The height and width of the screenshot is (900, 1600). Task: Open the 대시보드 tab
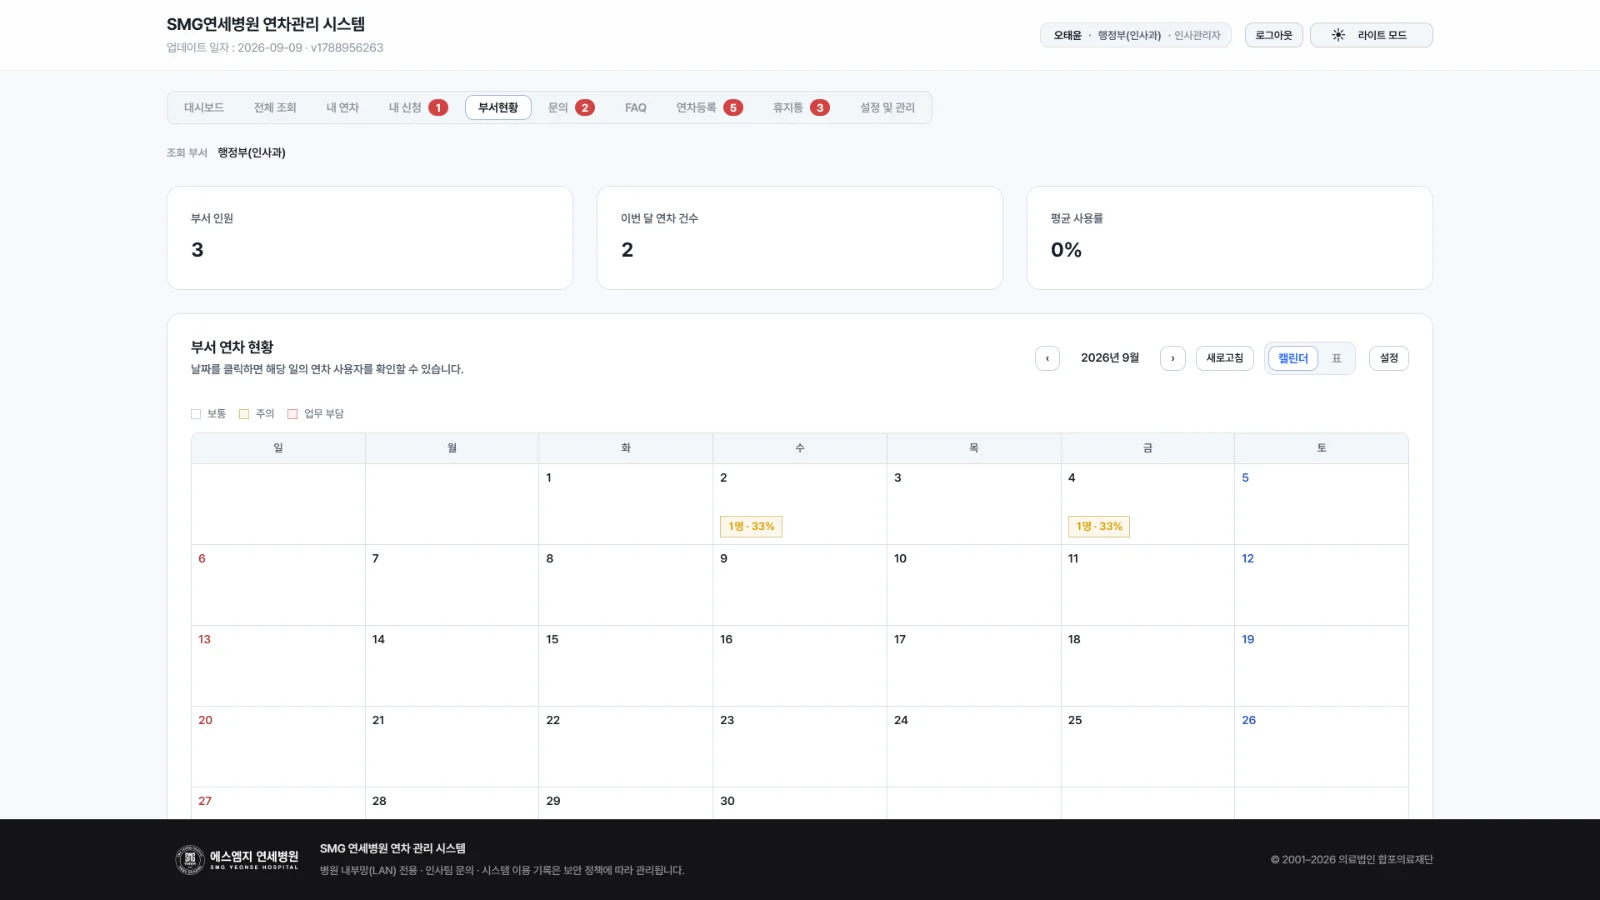coord(204,108)
